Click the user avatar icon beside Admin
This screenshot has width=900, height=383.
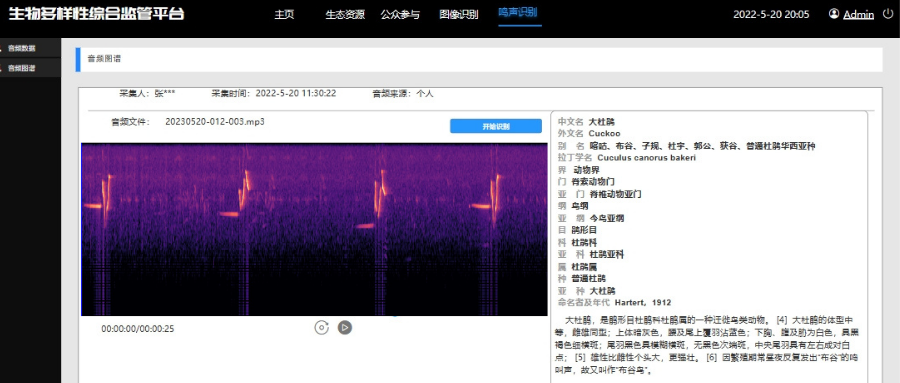pyautogui.click(x=834, y=14)
